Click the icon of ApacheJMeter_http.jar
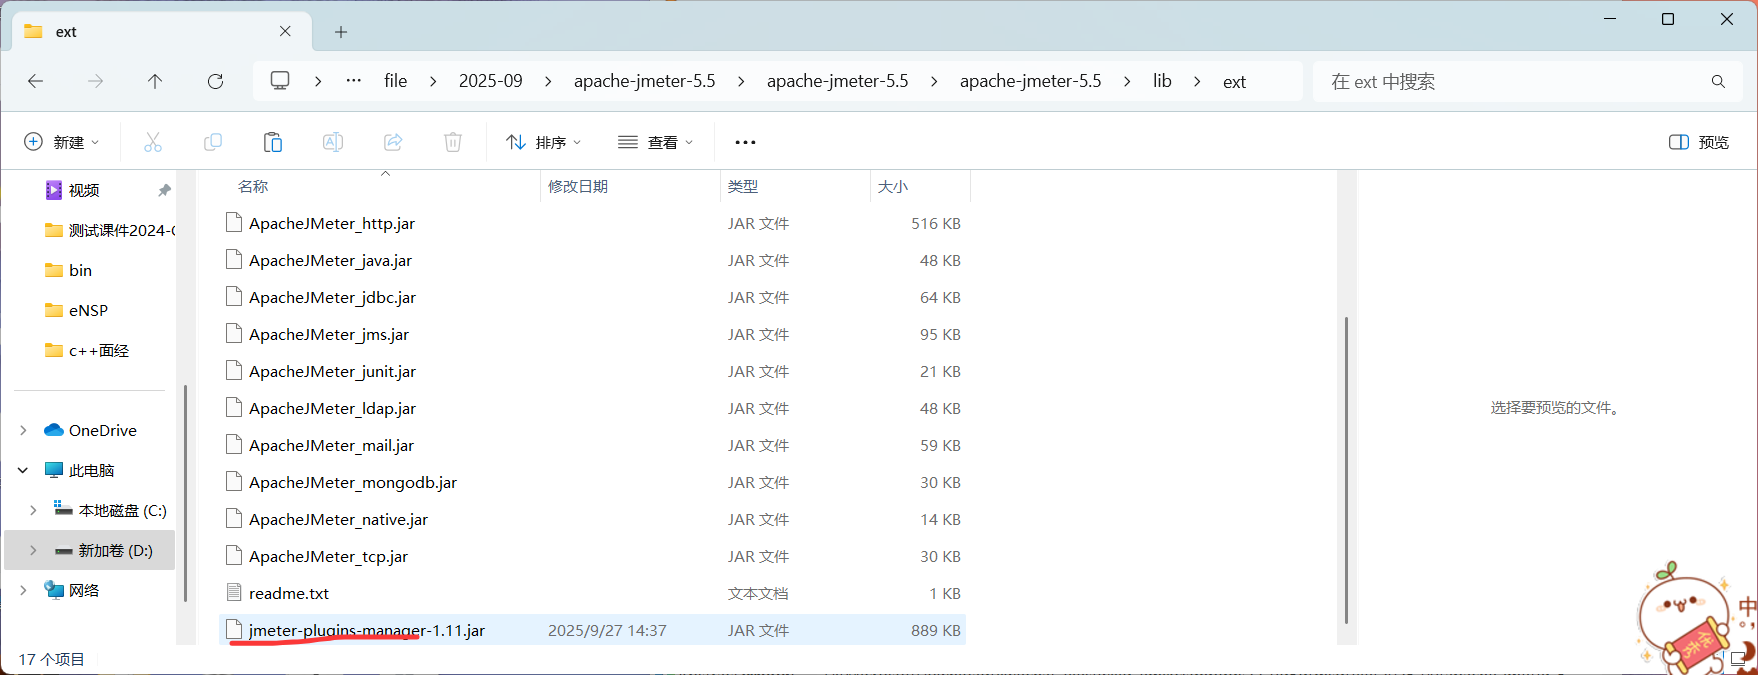 coord(234,223)
